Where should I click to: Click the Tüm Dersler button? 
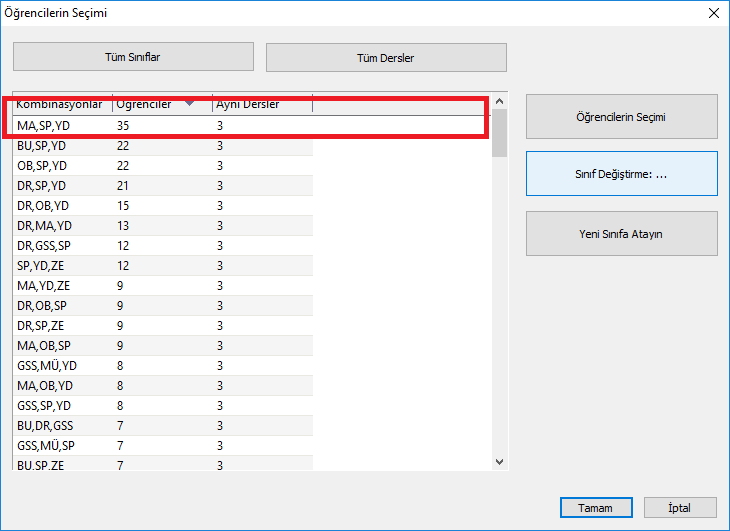(386, 58)
